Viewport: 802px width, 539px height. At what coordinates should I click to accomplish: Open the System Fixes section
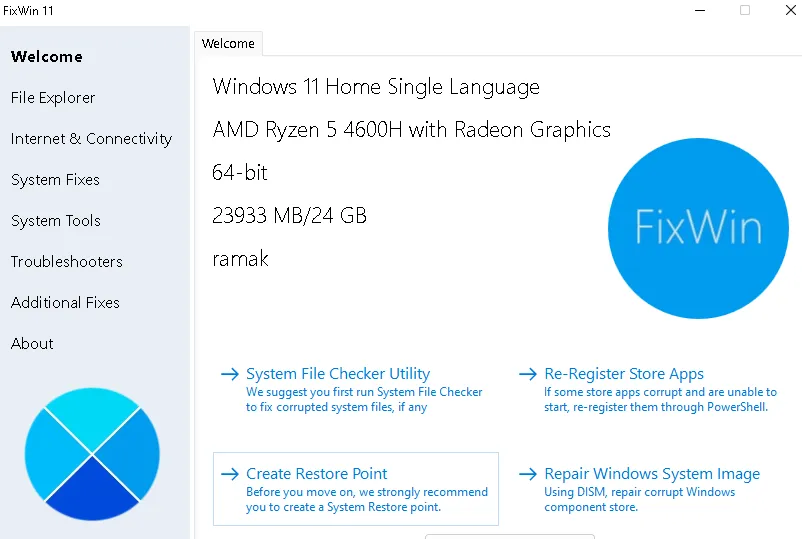click(55, 180)
